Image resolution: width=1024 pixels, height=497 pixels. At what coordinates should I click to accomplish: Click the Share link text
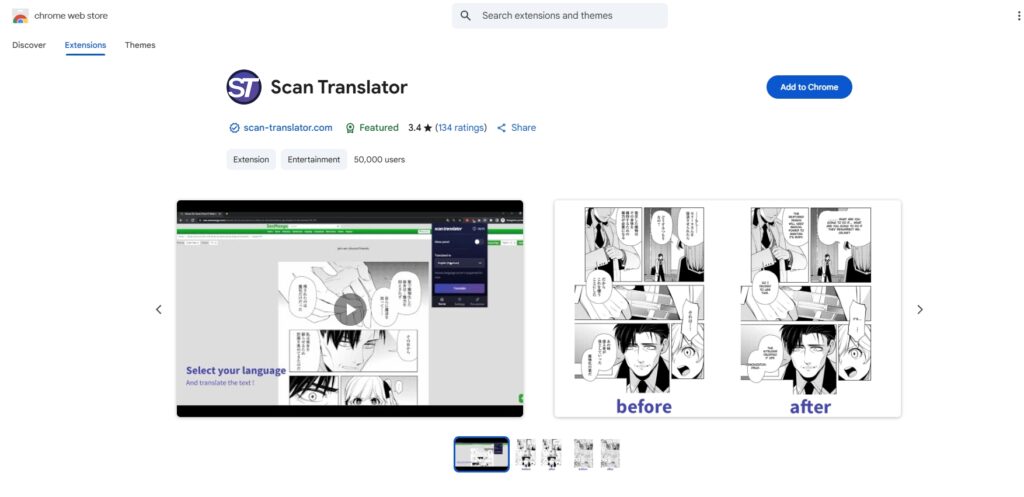524,128
